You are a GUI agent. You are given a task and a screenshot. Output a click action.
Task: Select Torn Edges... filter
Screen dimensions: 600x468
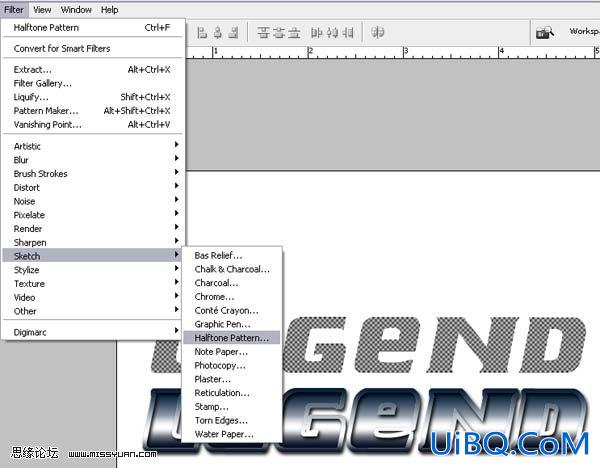tap(232, 421)
